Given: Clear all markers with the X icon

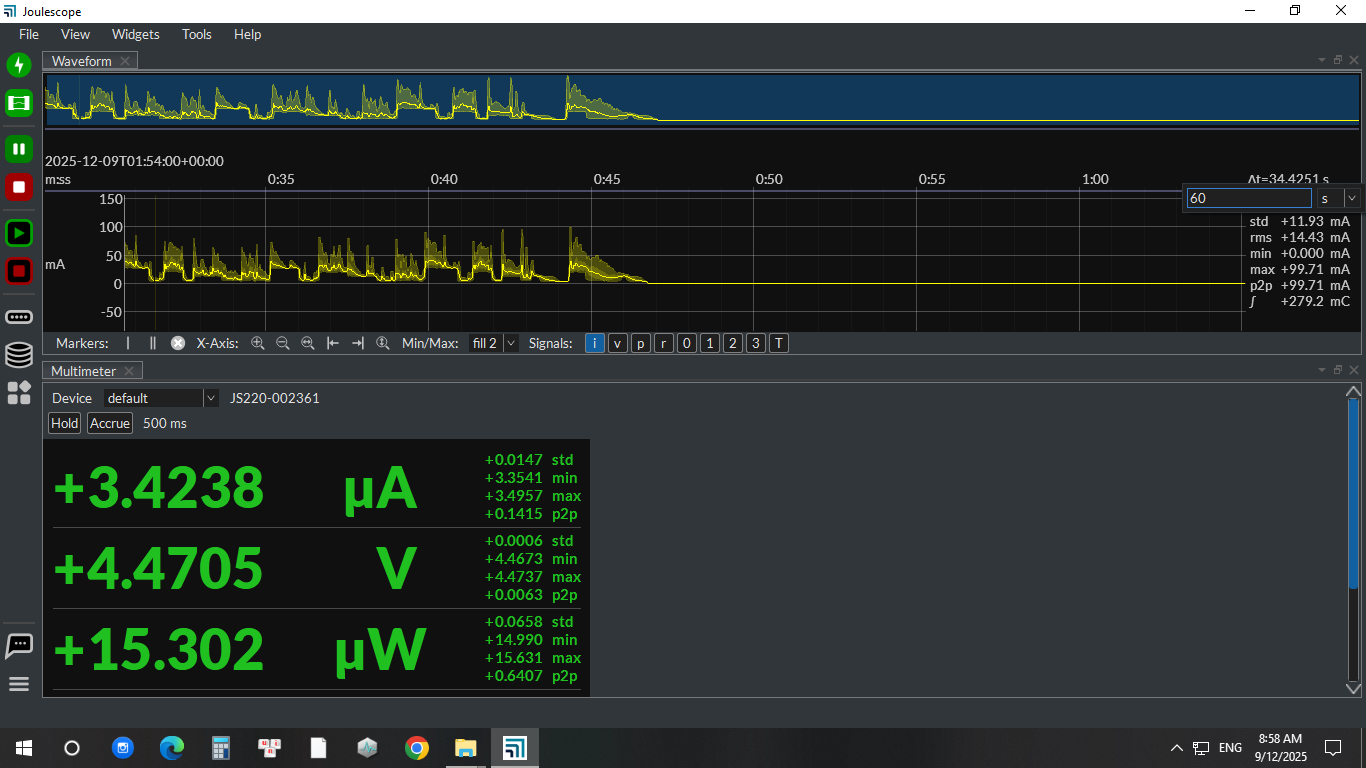Looking at the screenshot, I should (178, 343).
